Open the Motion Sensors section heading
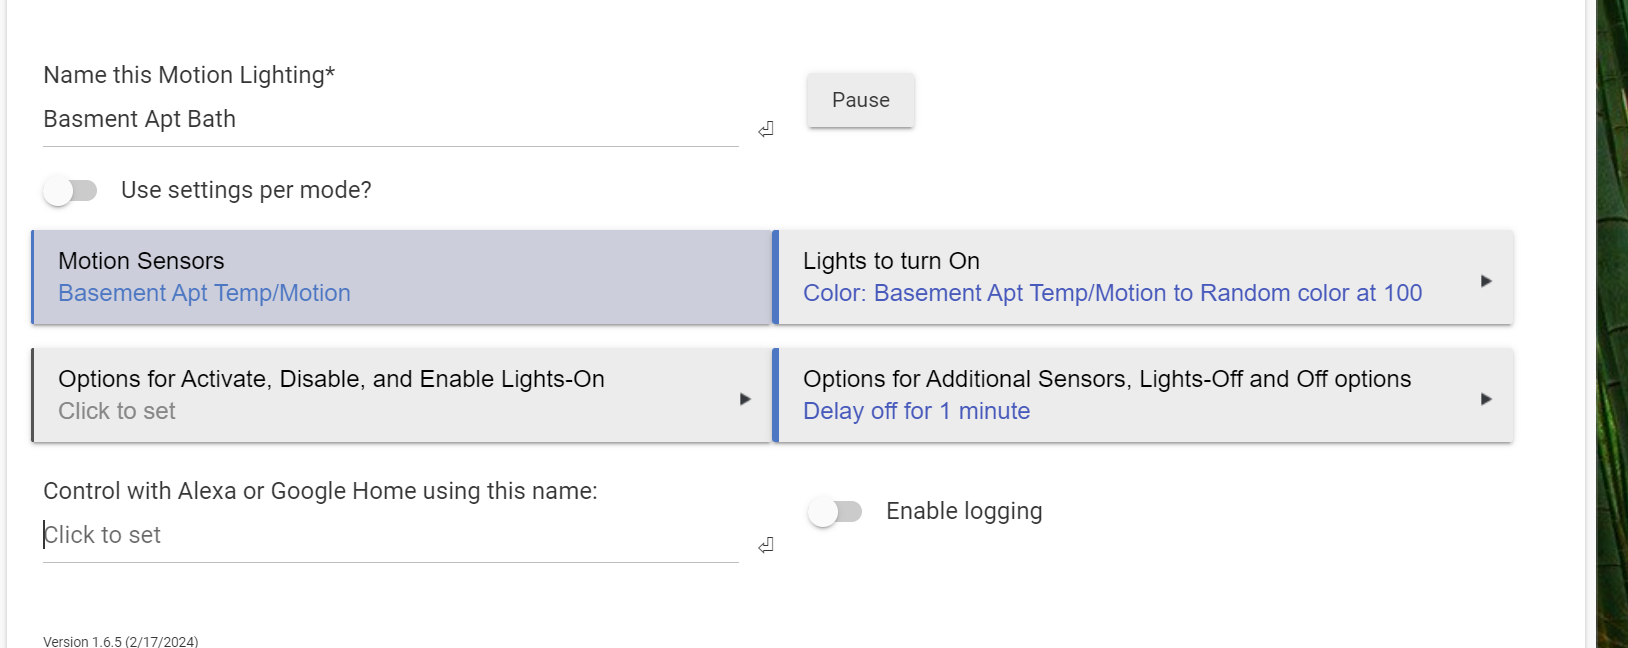 tap(141, 261)
